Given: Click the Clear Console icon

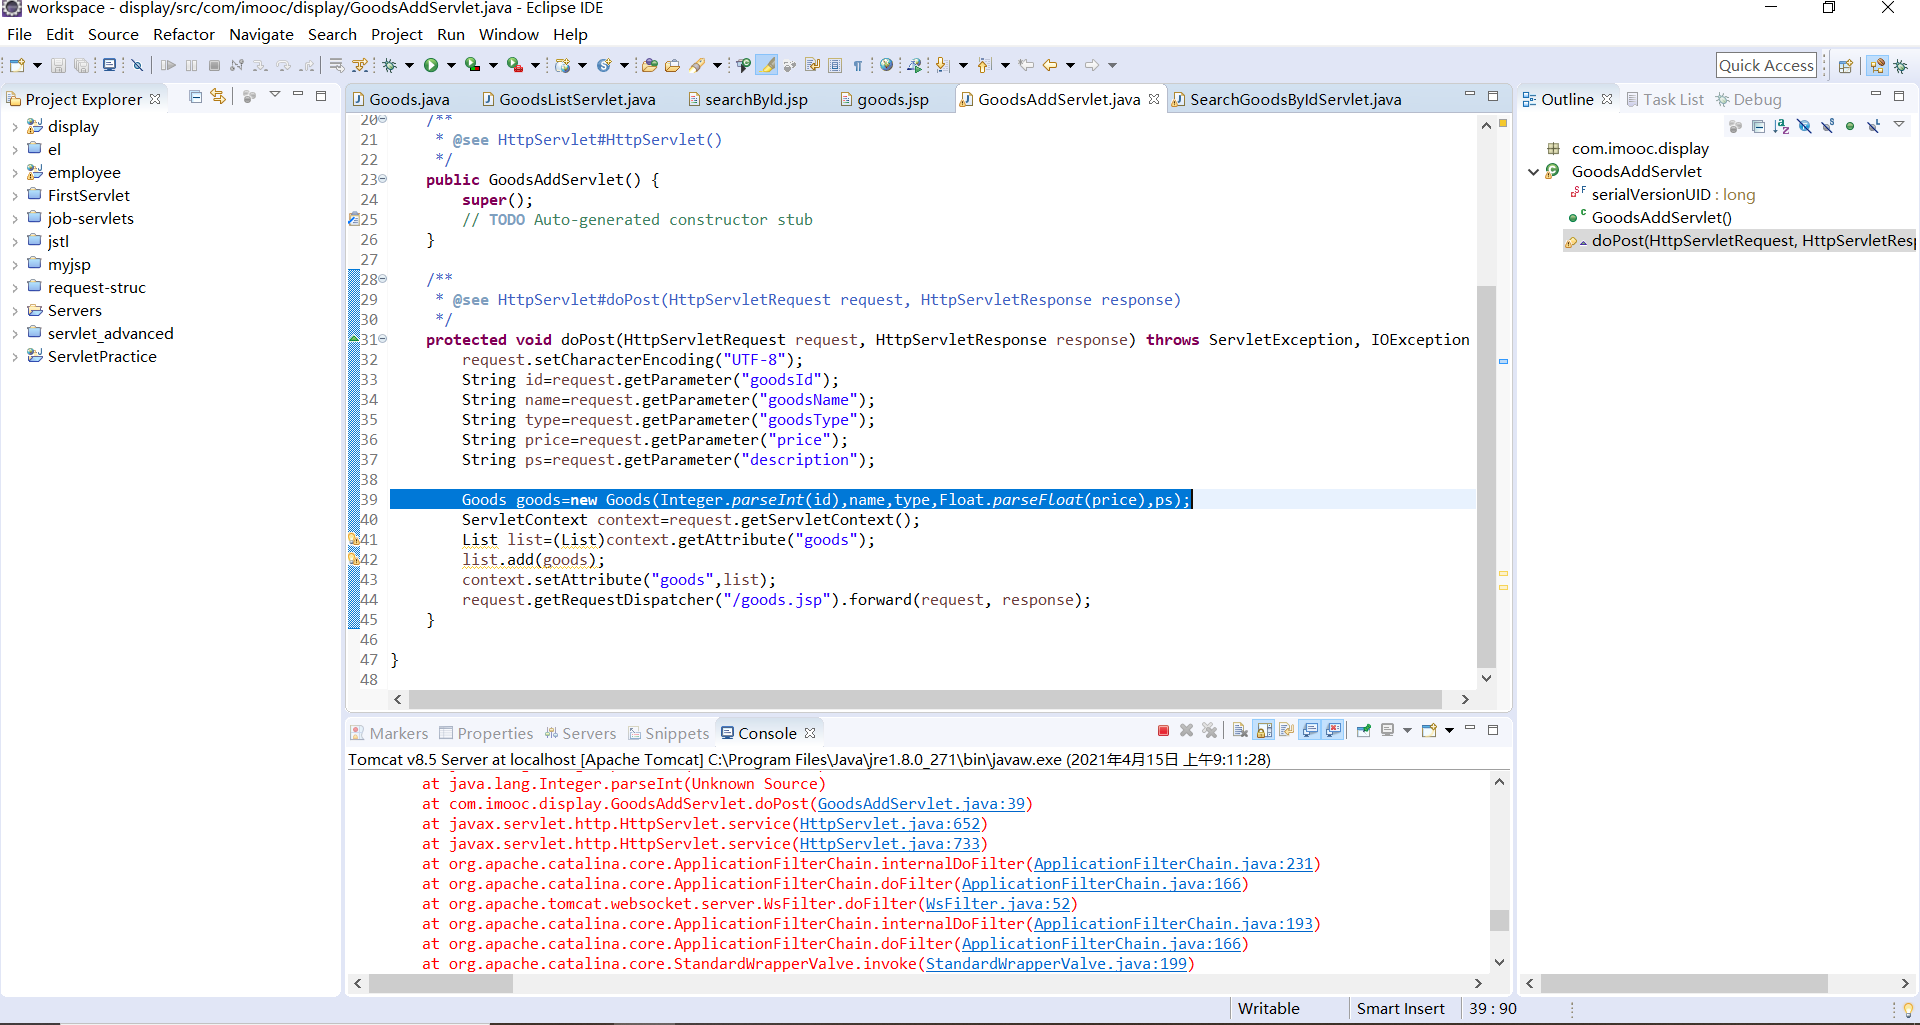Looking at the screenshot, I should pos(1240,730).
